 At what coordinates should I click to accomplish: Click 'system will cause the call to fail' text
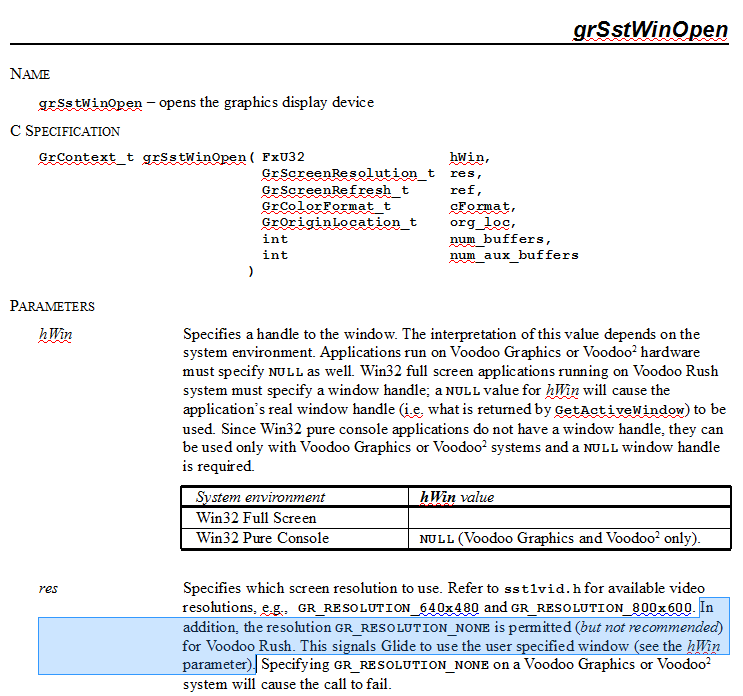point(287,685)
